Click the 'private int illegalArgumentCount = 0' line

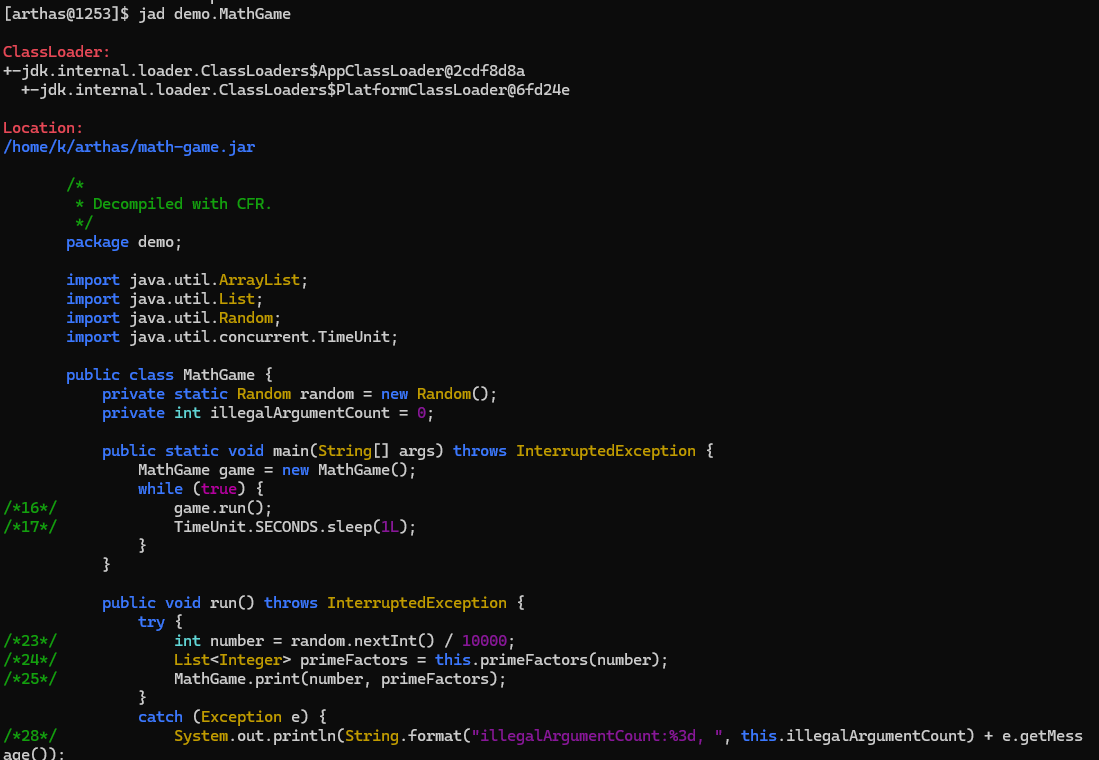[268, 413]
